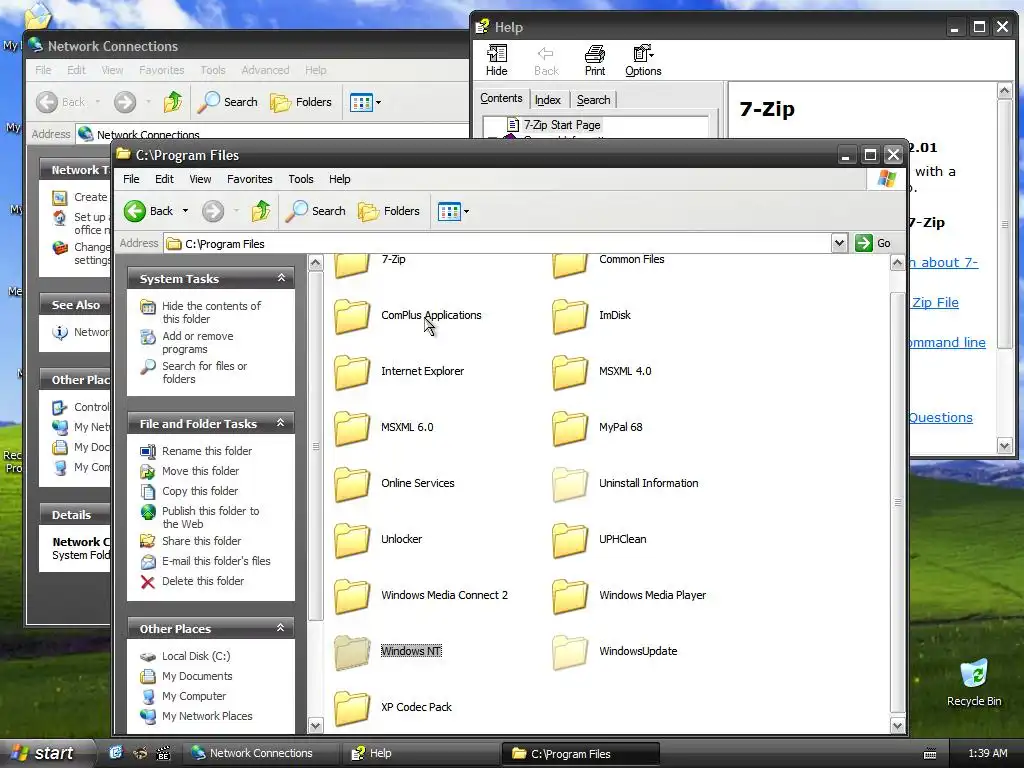The height and width of the screenshot is (768, 1024).
Task: Collapse the System Tasks panel
Action: coord(281,278)
